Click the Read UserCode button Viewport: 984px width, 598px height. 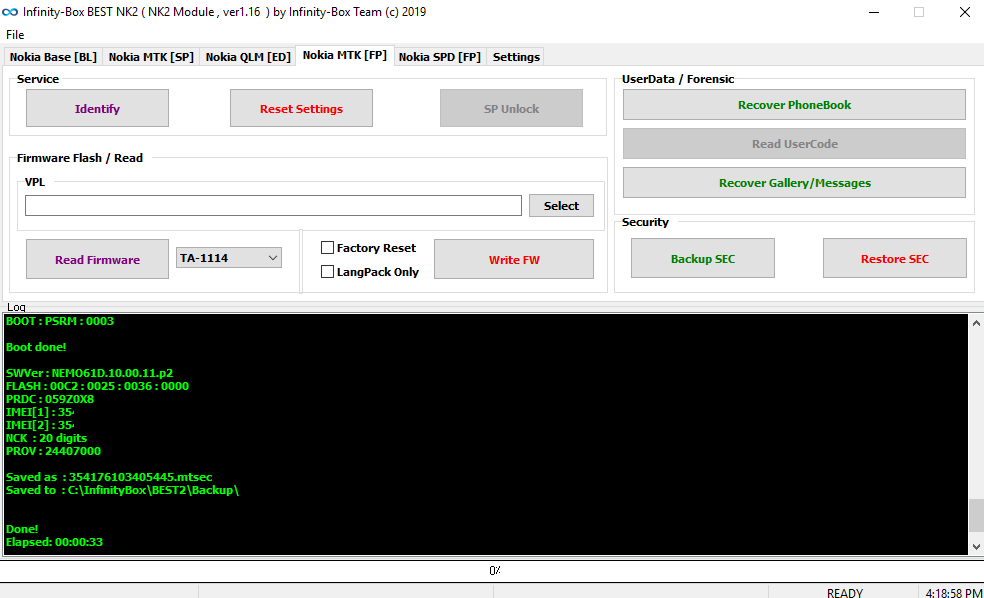pyautogui.click(x=794, y=144)
